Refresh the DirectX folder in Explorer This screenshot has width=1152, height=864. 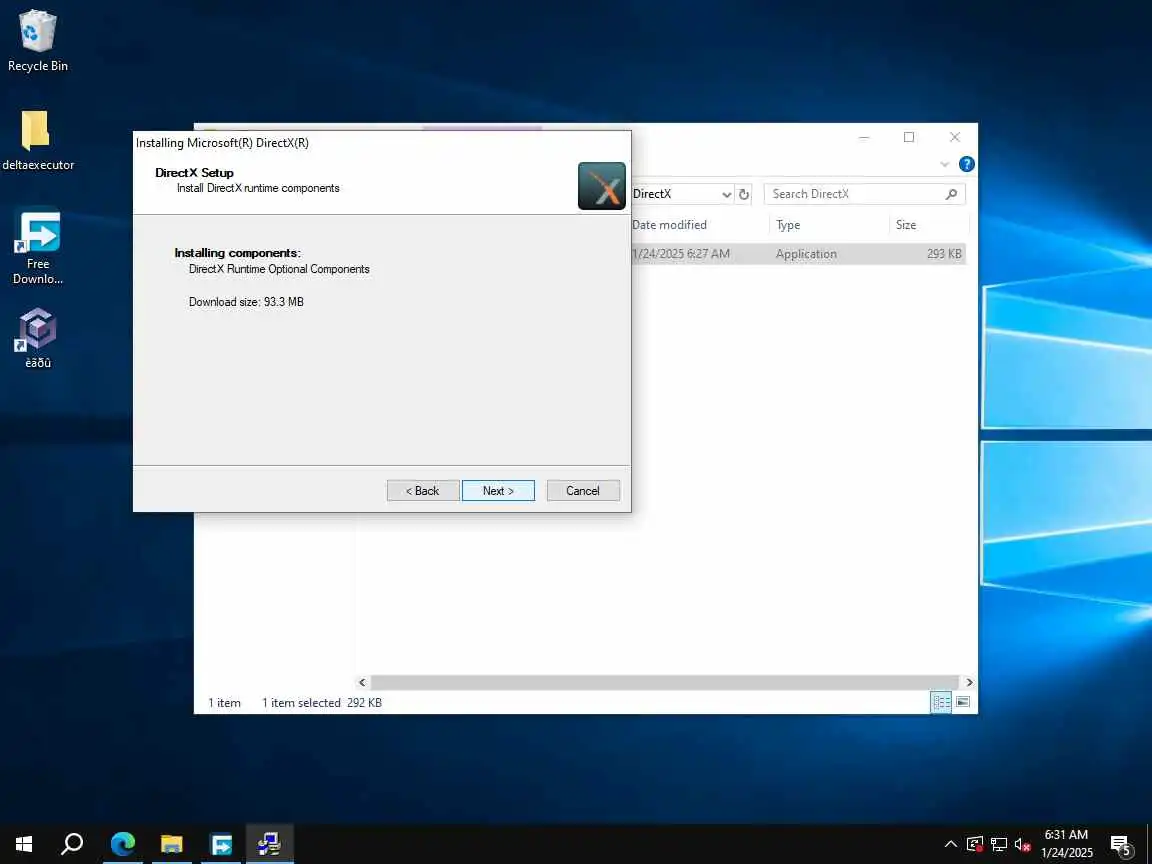pos(744,194)
